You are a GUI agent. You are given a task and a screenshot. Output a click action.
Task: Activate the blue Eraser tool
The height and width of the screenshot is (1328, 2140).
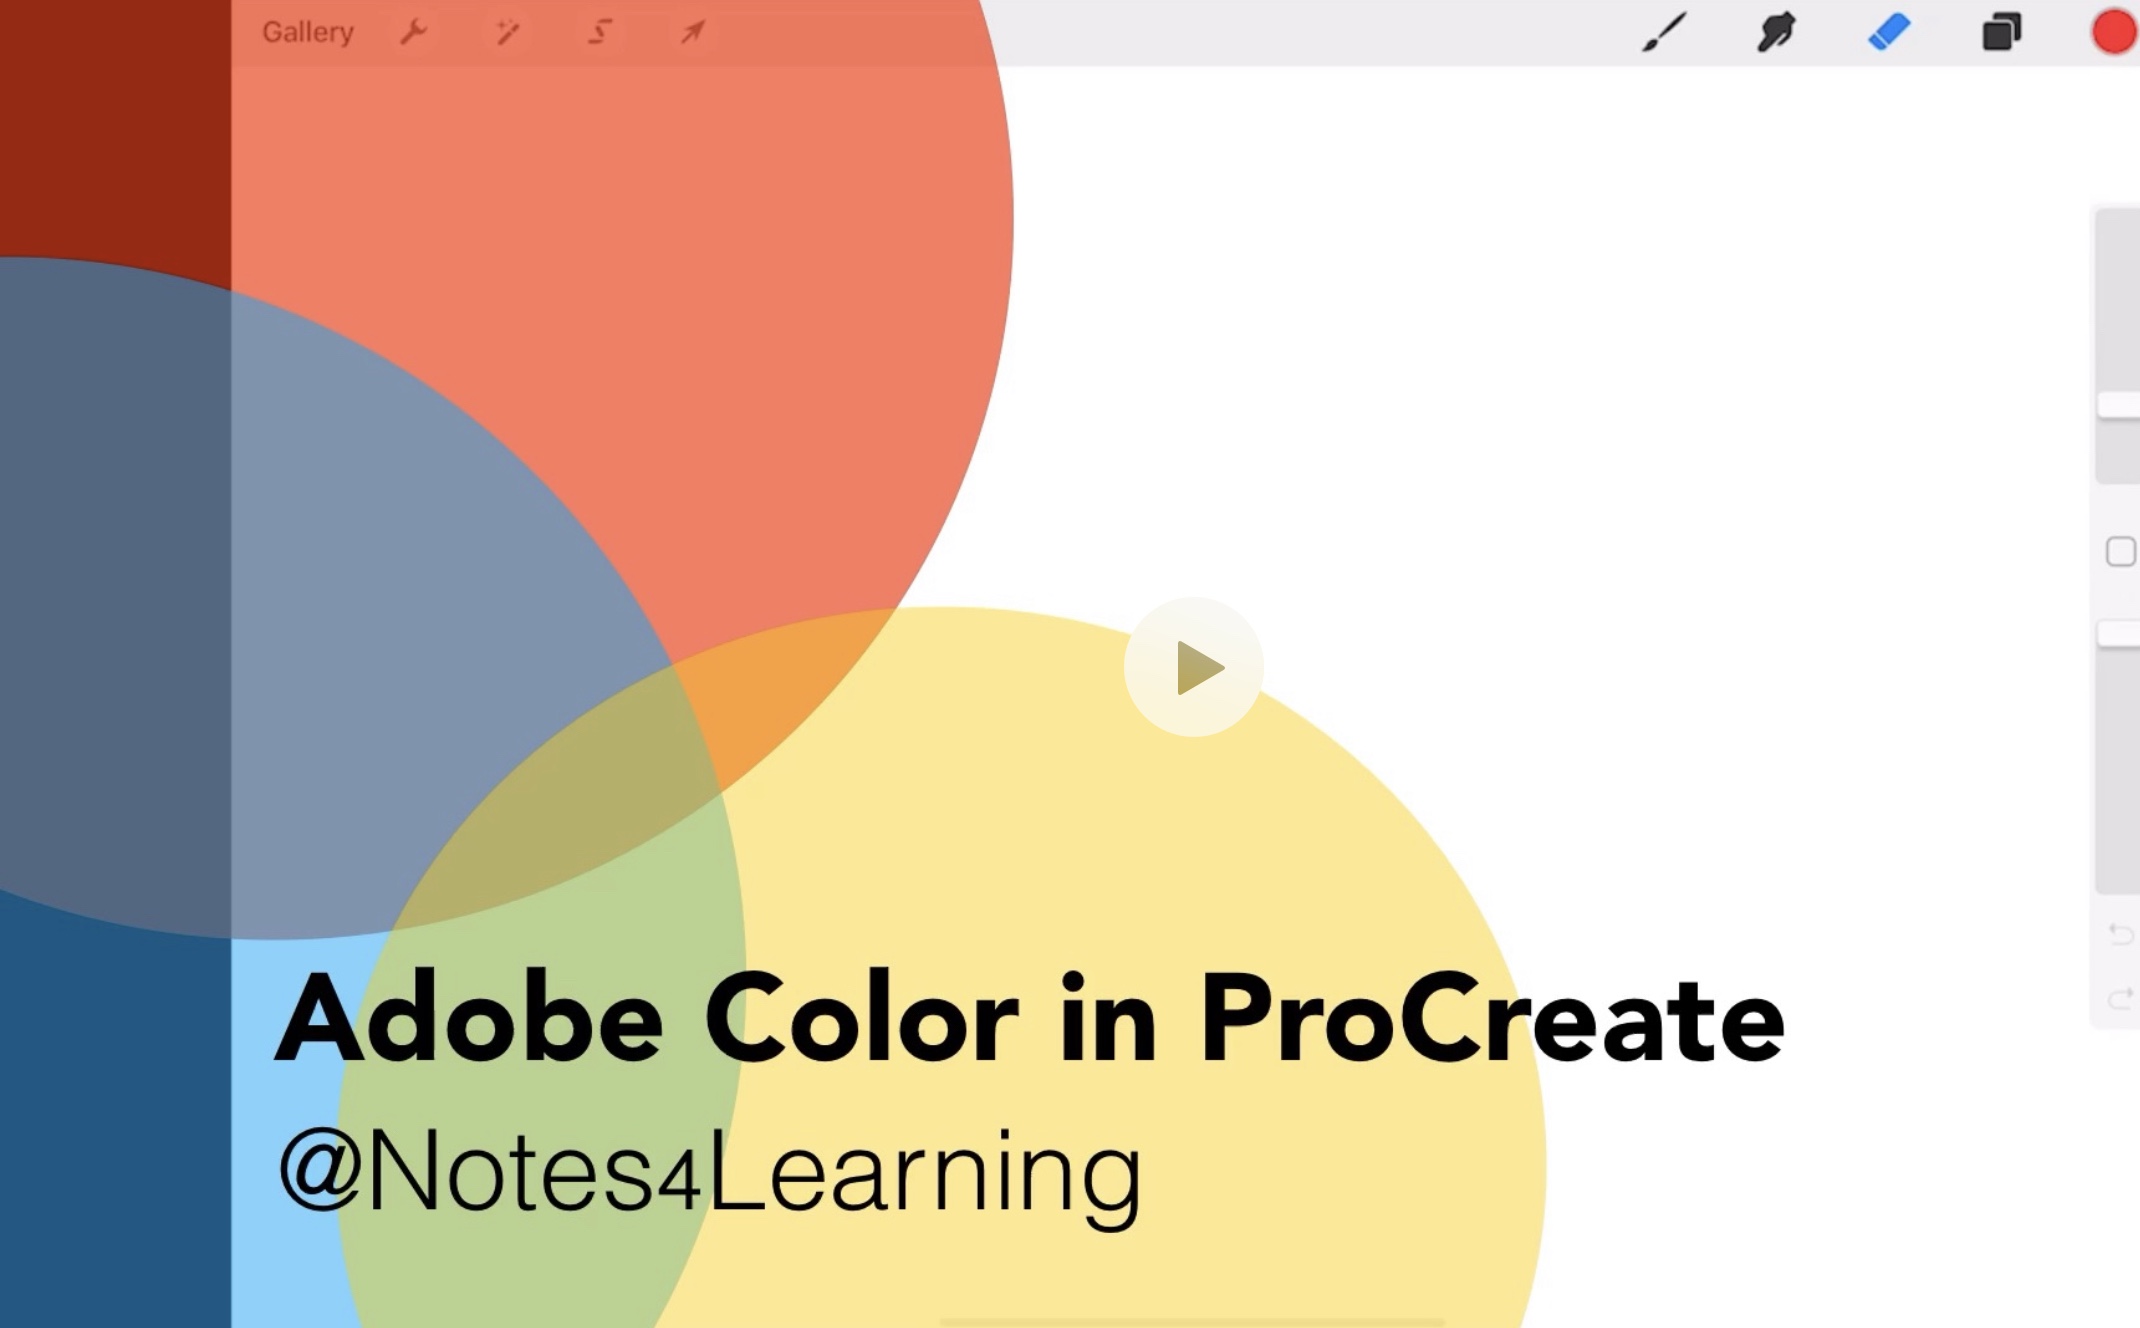pos(1890,33)
